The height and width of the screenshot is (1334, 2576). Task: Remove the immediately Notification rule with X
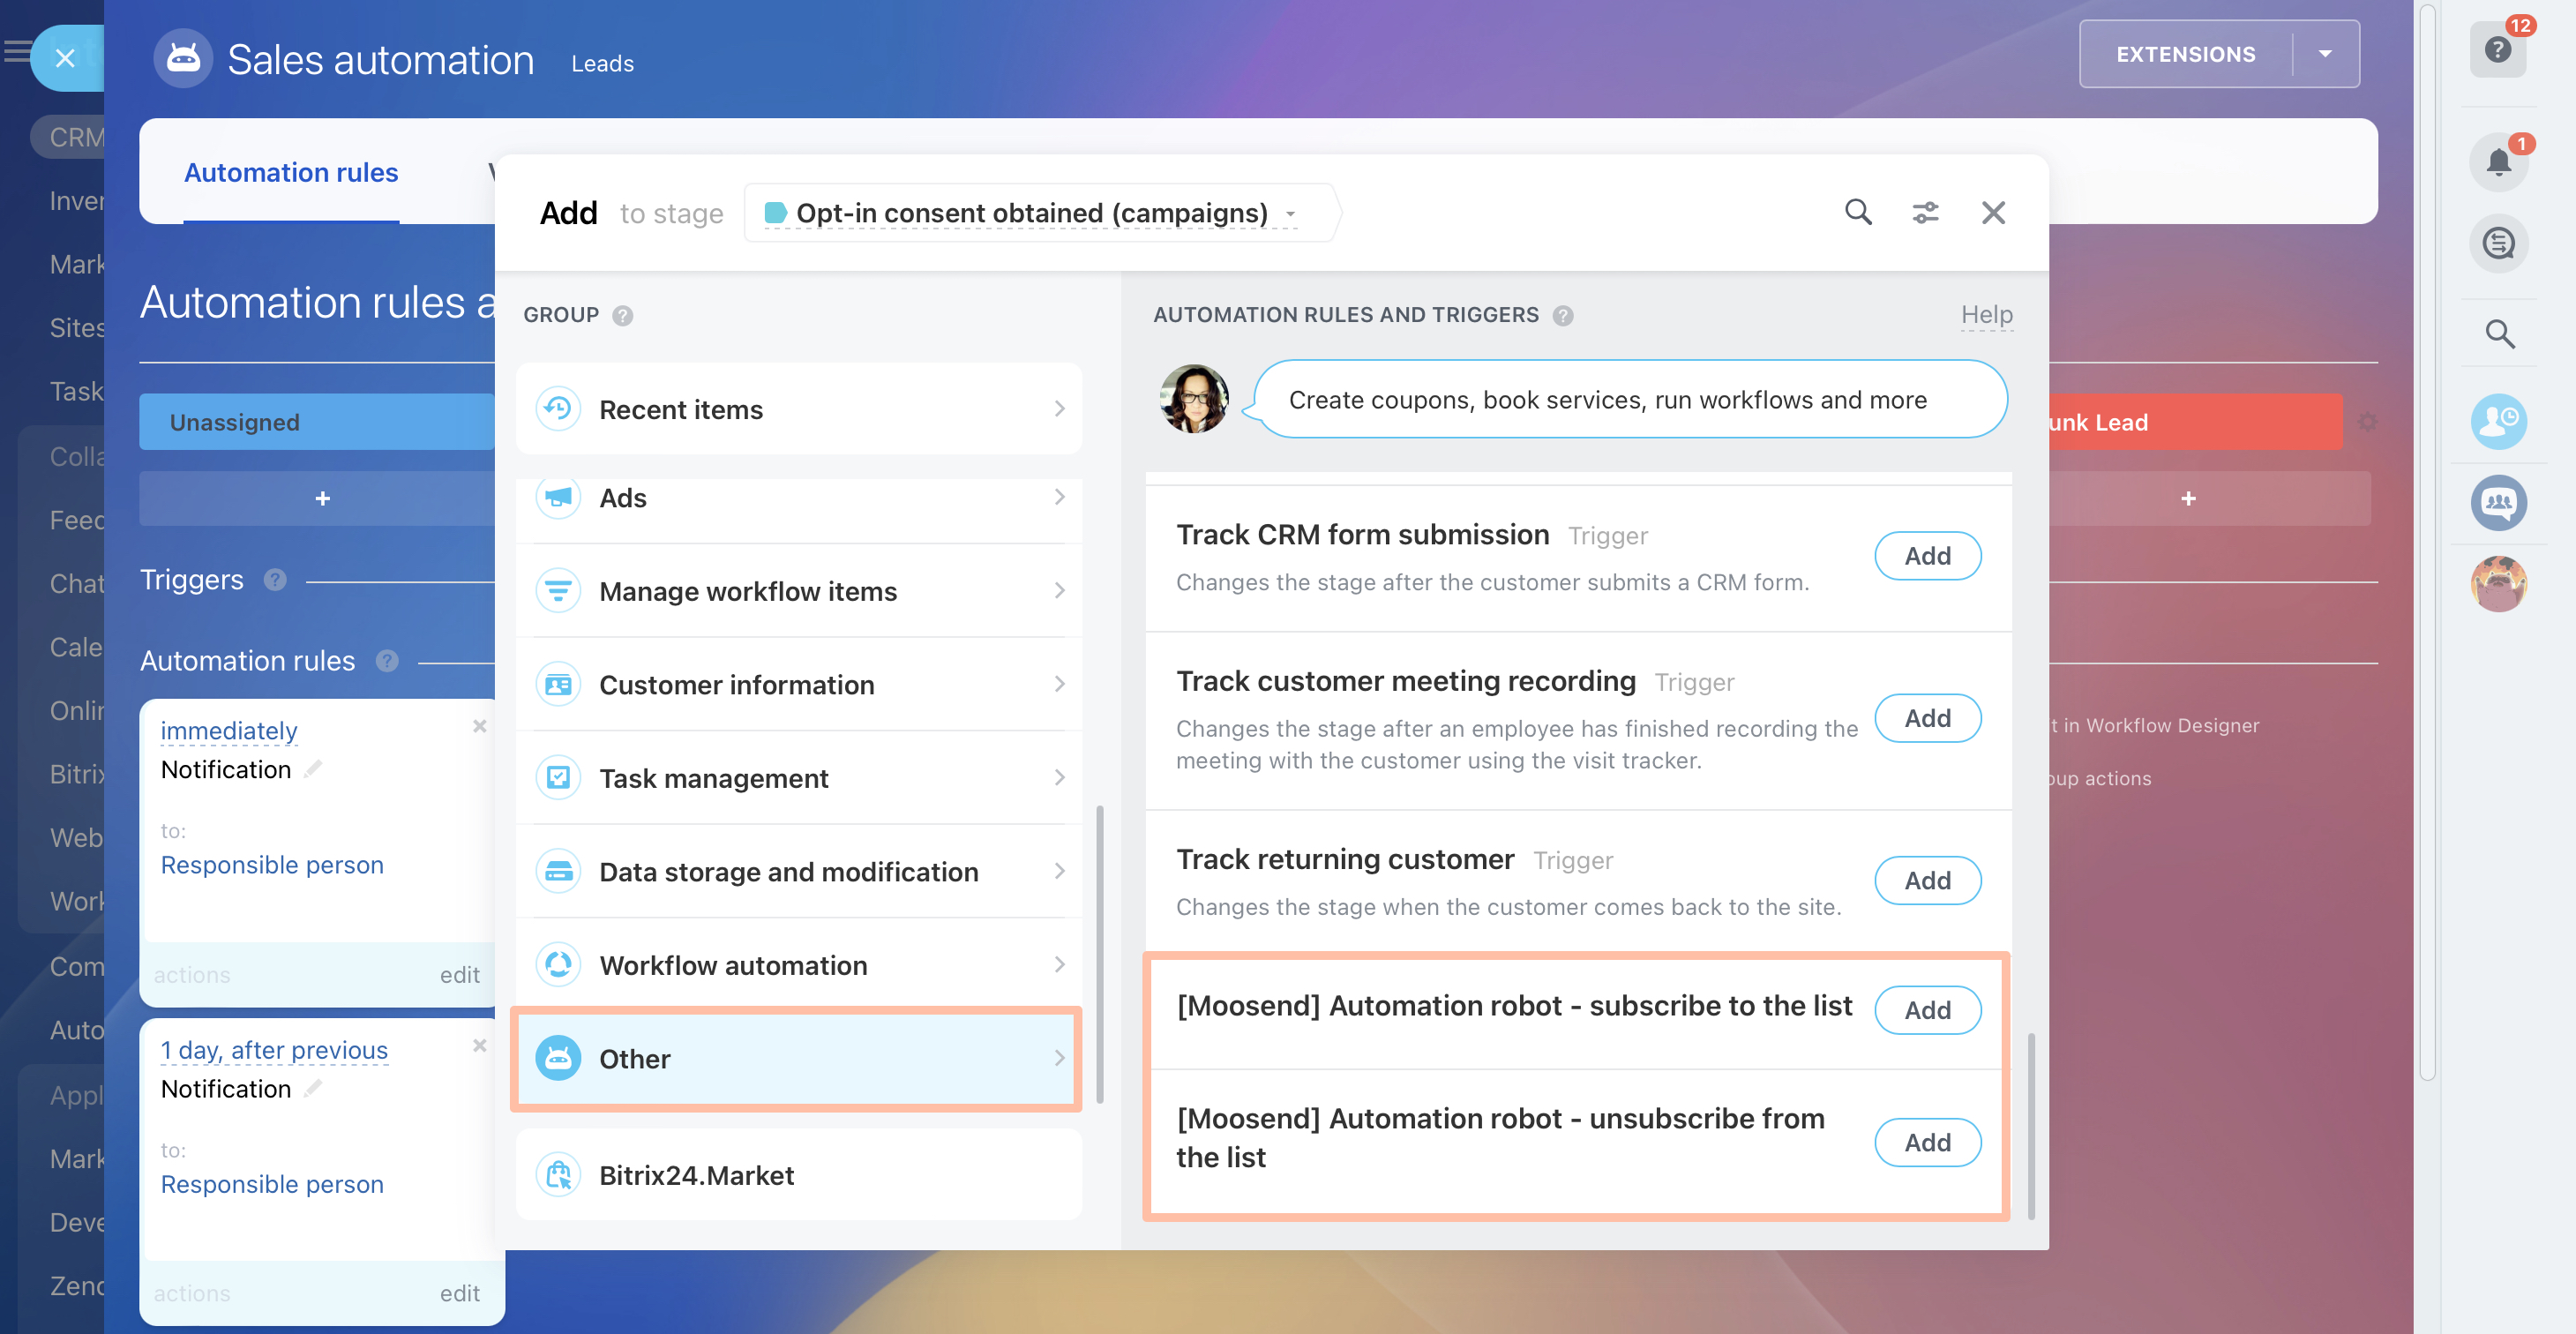[480, 726]
